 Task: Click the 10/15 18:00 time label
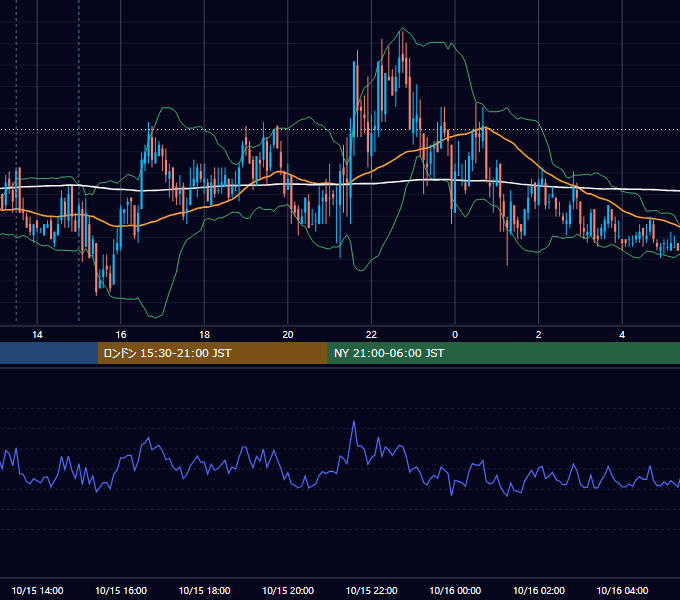tap(204, 590)
